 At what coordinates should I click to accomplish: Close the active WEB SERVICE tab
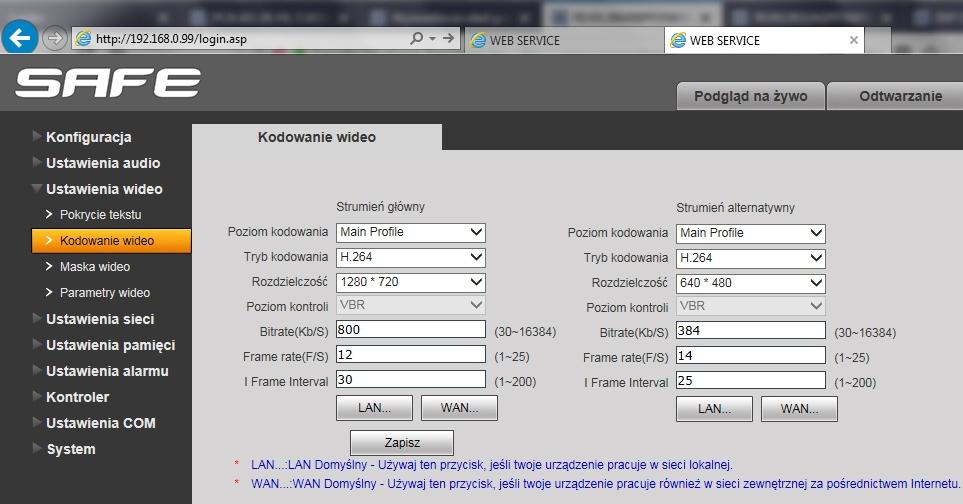pos(854,40)
